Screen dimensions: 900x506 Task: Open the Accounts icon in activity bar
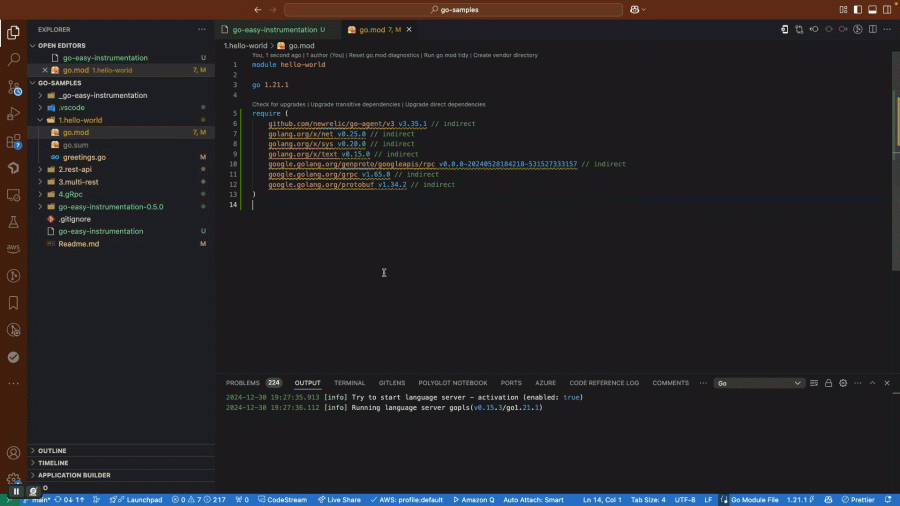(14, 453)
